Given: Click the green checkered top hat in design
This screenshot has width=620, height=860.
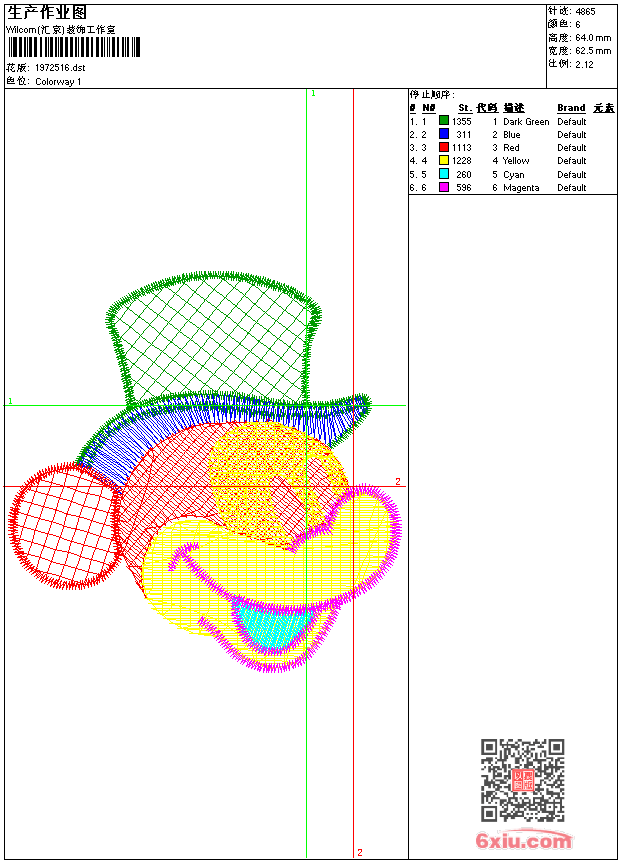Looking at the screenshot, I should tap(214, 337).
